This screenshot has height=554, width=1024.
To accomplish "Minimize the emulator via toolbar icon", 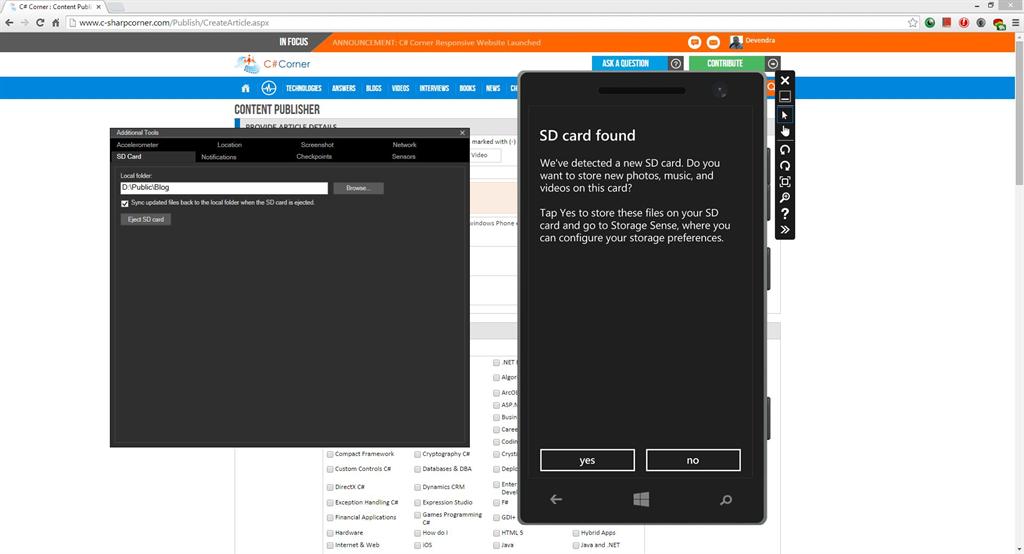I will (785, 97).
